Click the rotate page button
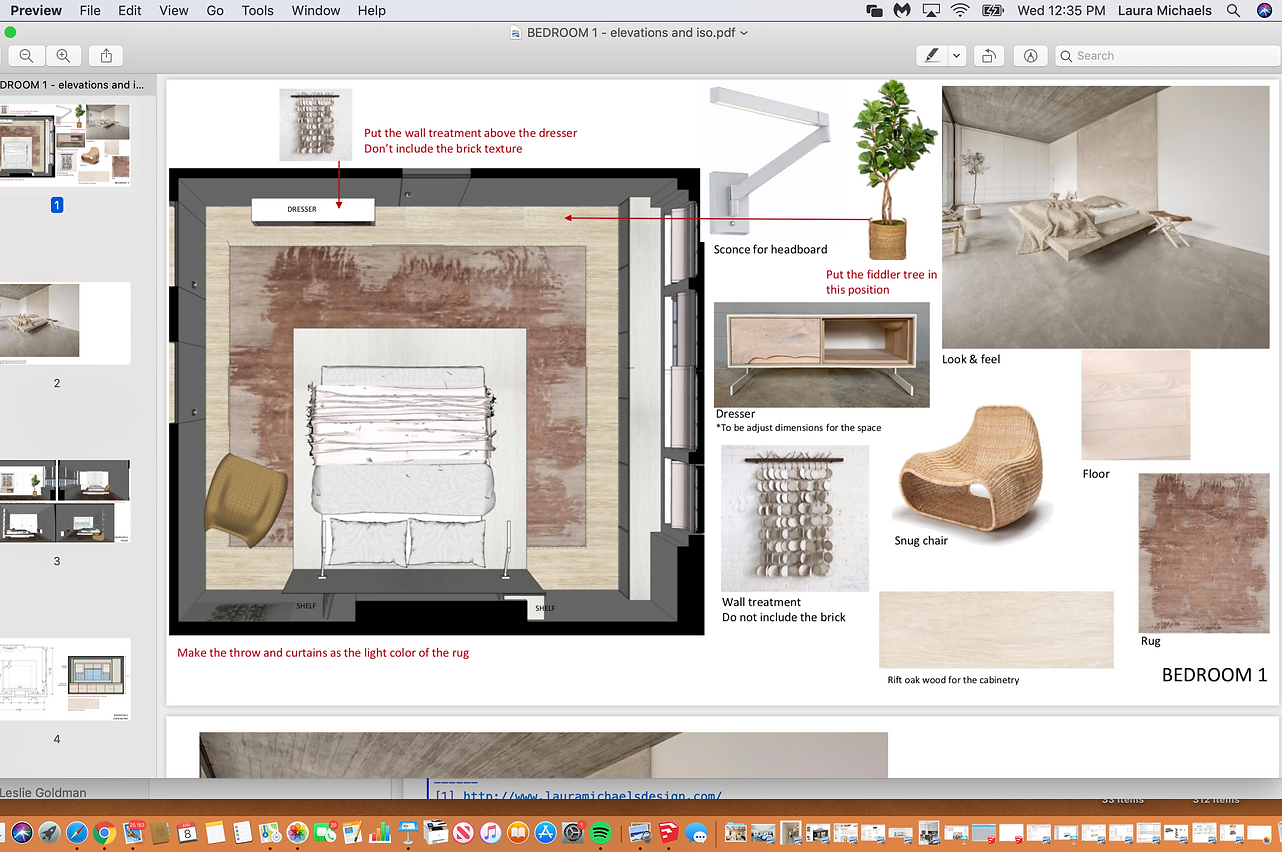Viewport: 1282px width, 852px height. click(988, 56)
